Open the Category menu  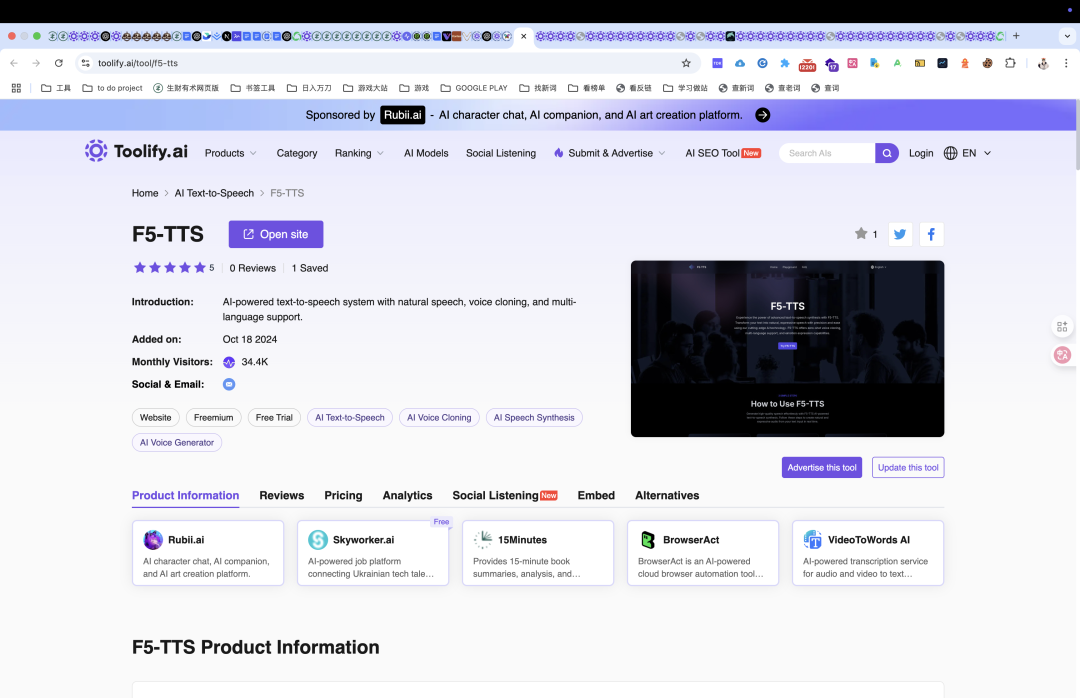pos(297,153)
